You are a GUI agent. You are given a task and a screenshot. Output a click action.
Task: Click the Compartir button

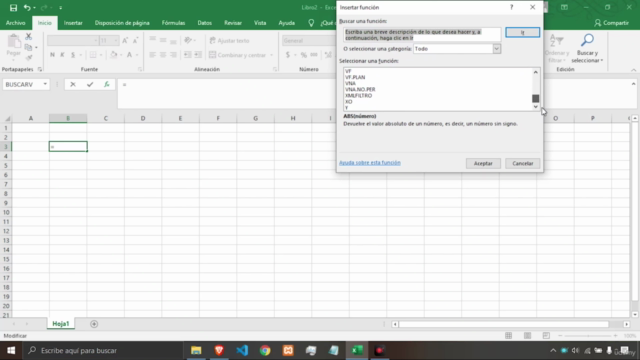[x=611, y=23]
